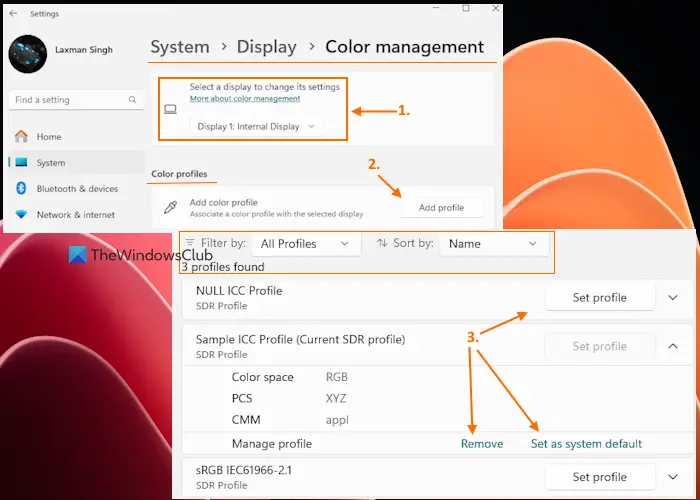700x500 pixels.
Task: Click the Home house icon in sidebar
Action: (21, 136)
